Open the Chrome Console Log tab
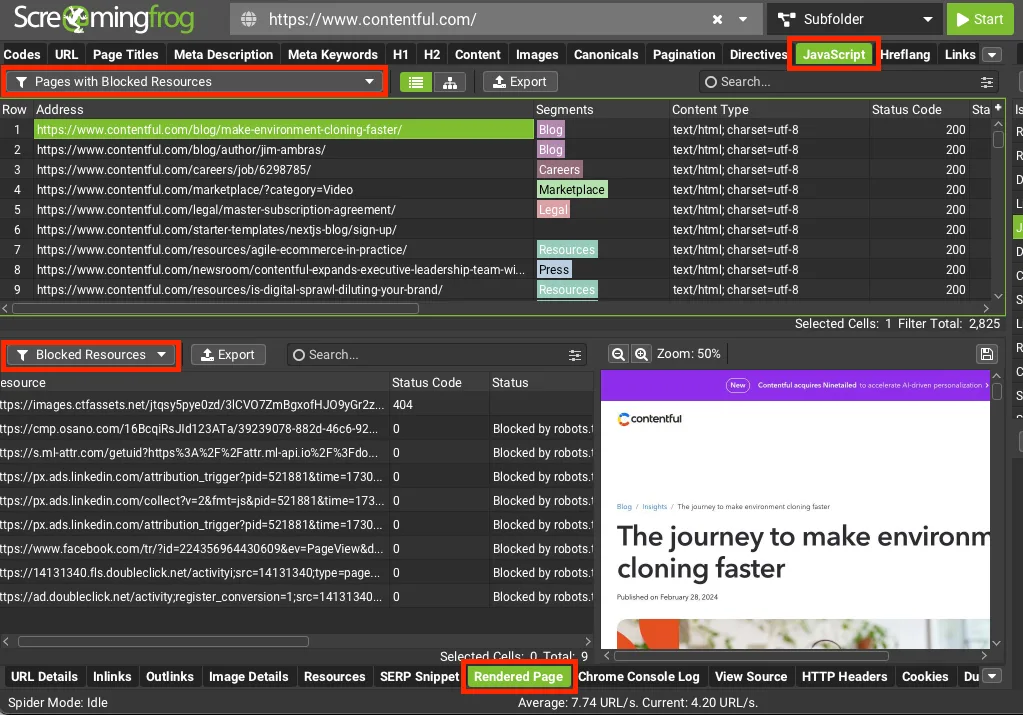 639,677
